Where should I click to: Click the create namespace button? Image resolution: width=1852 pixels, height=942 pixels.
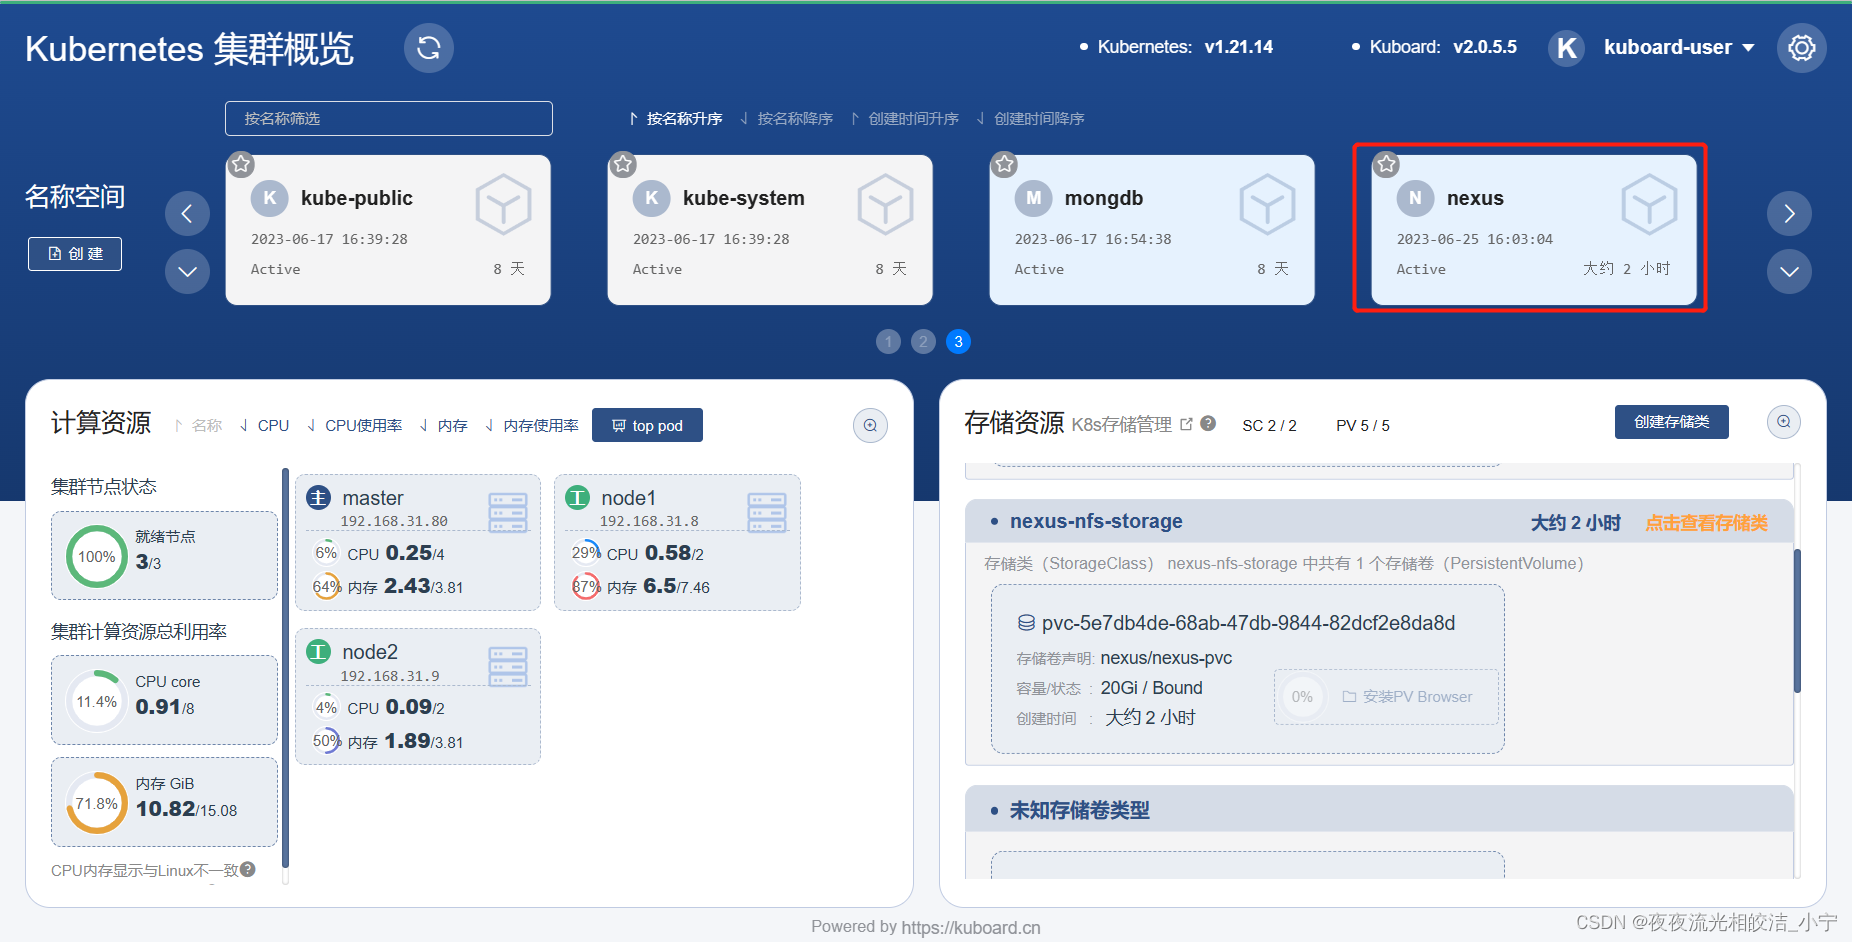pyautogui.click(x=75, y=254)
